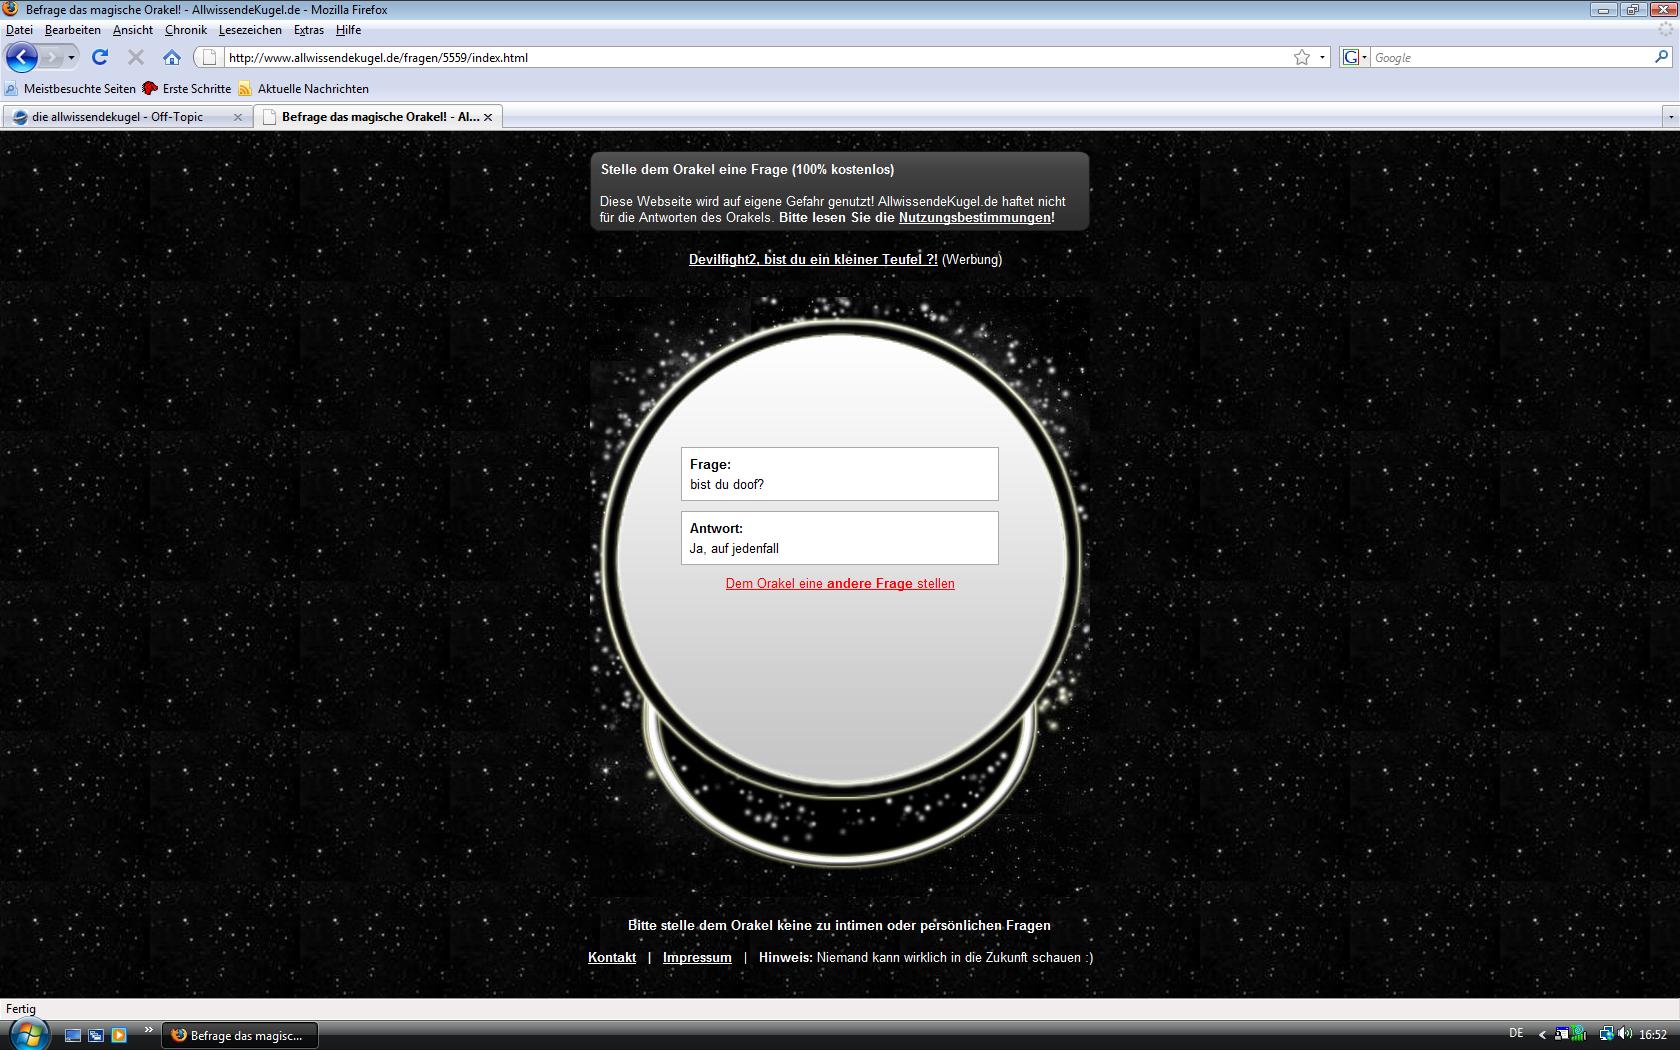Bookmark this page with the star icon
The image size is (1680, 1050).
coord(1301,57)
